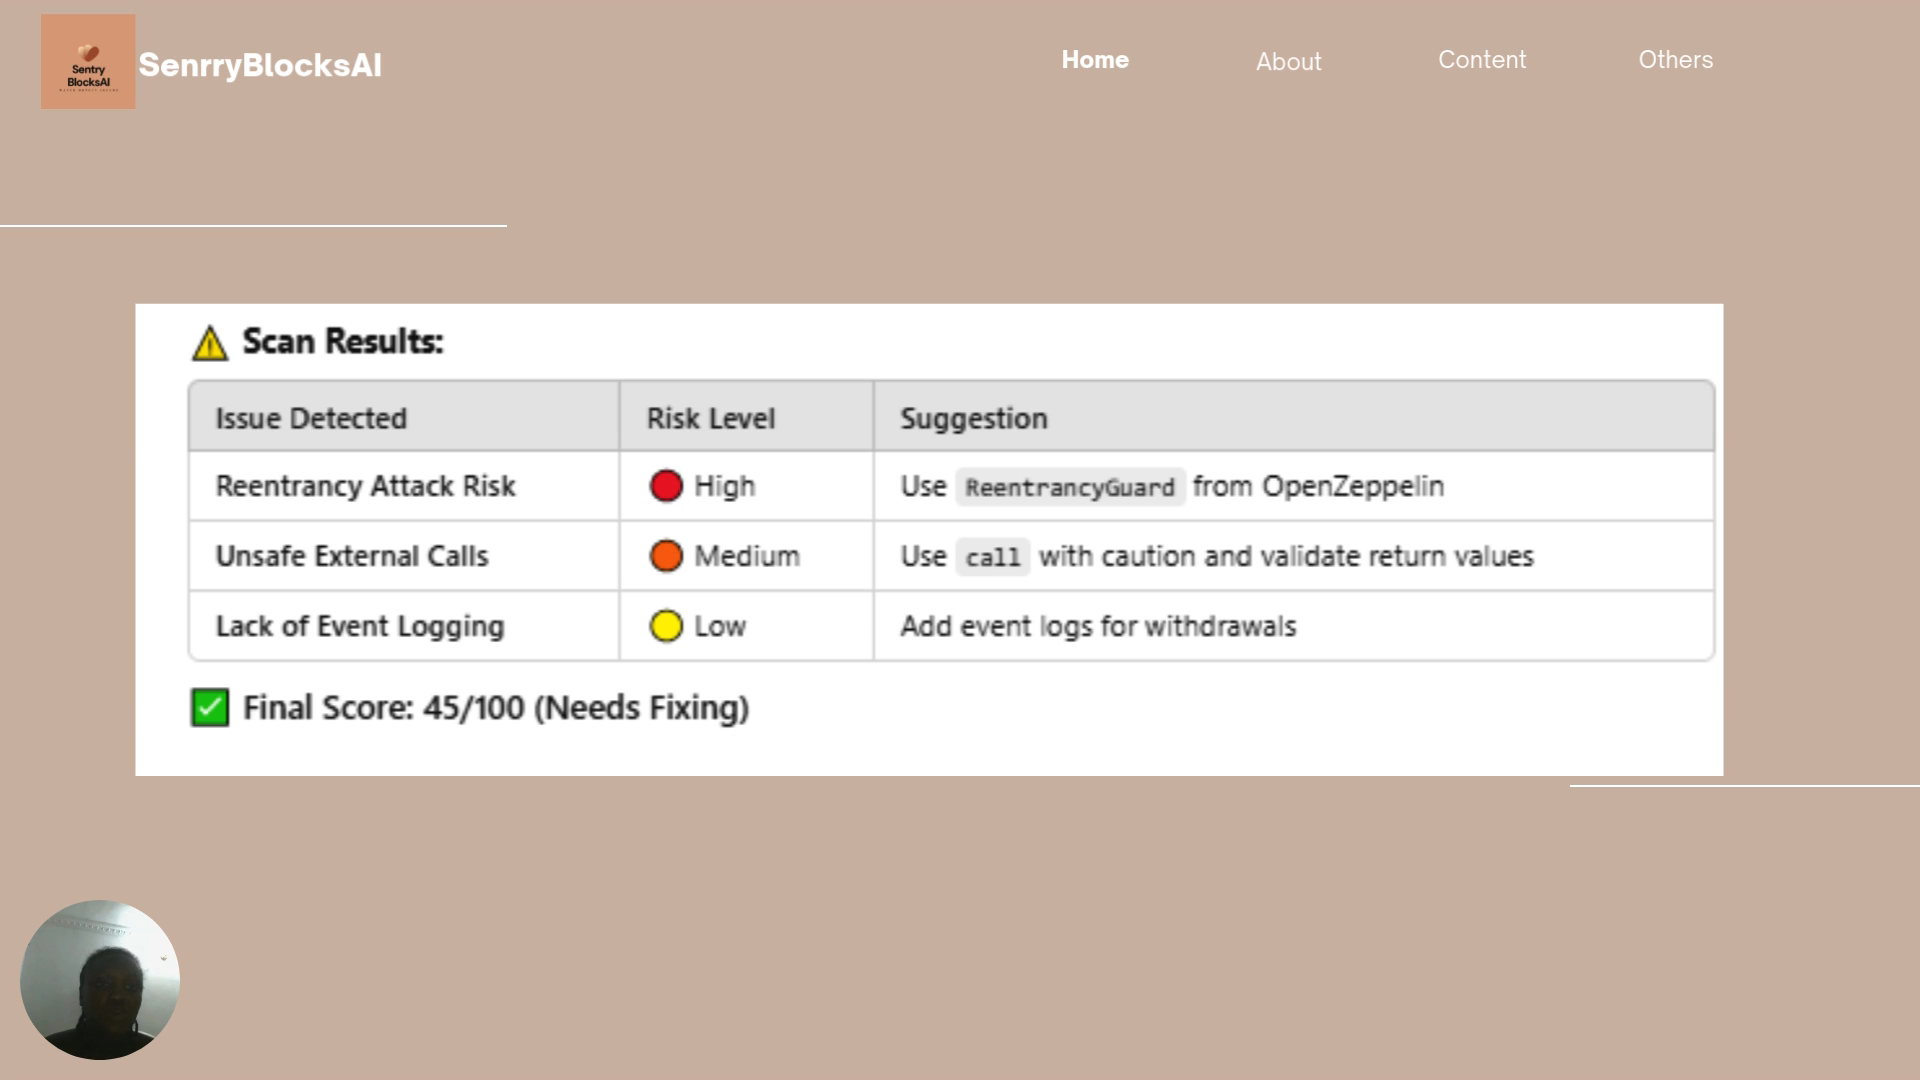Open the Home nav item
The image size is (1920, 1080).
[x=1095, y=60]
